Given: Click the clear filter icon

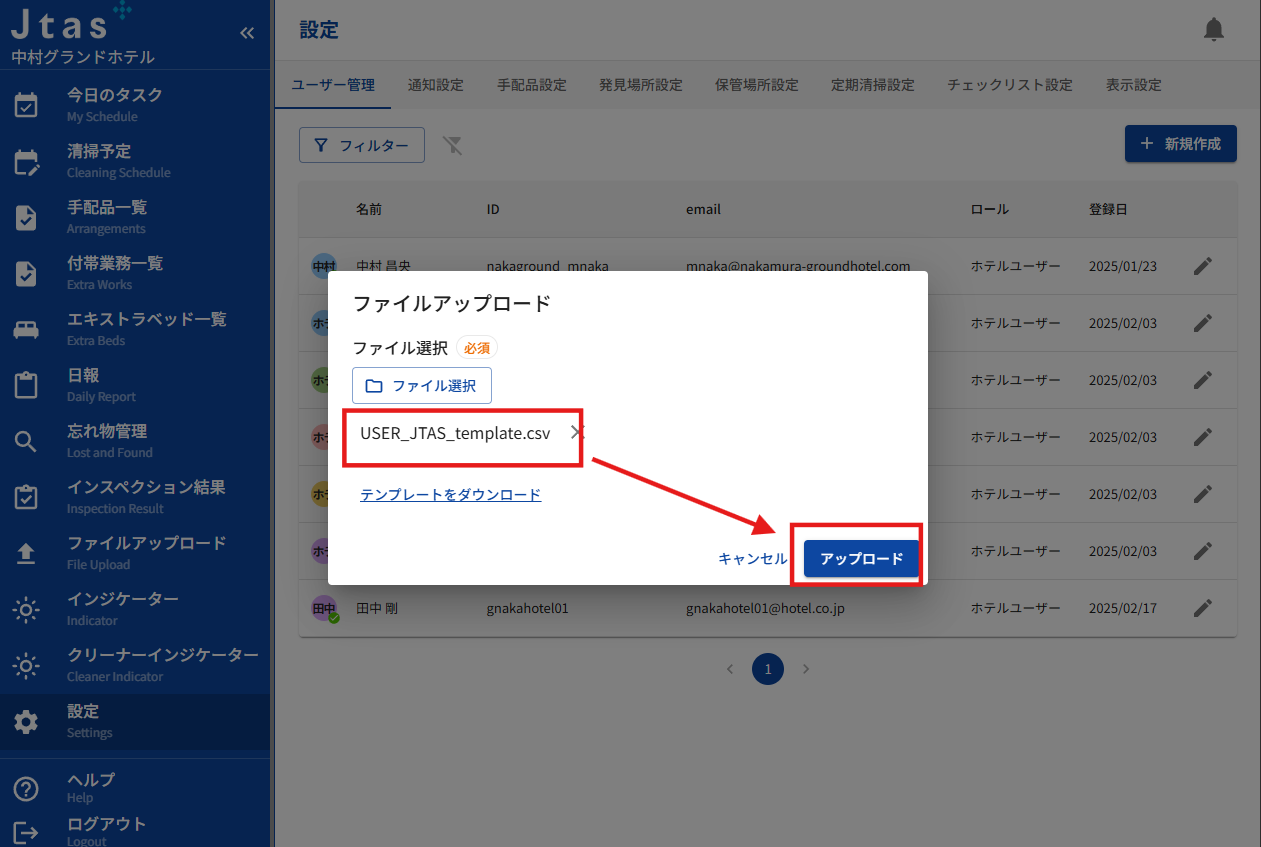Looking at the screenshot, I should (453, 146).
